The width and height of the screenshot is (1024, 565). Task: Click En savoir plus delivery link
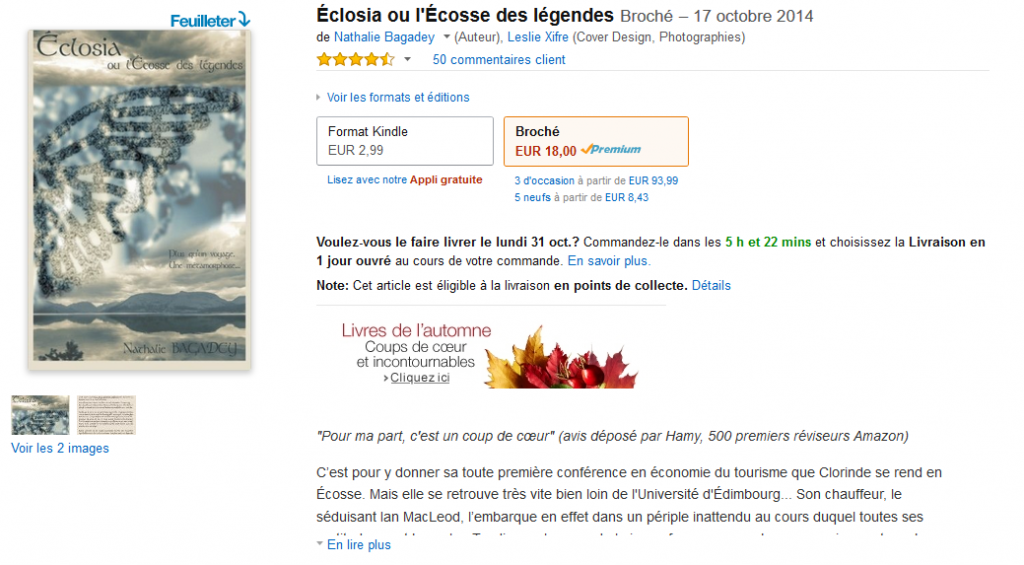pyautogui.click(x=609, y=261)
